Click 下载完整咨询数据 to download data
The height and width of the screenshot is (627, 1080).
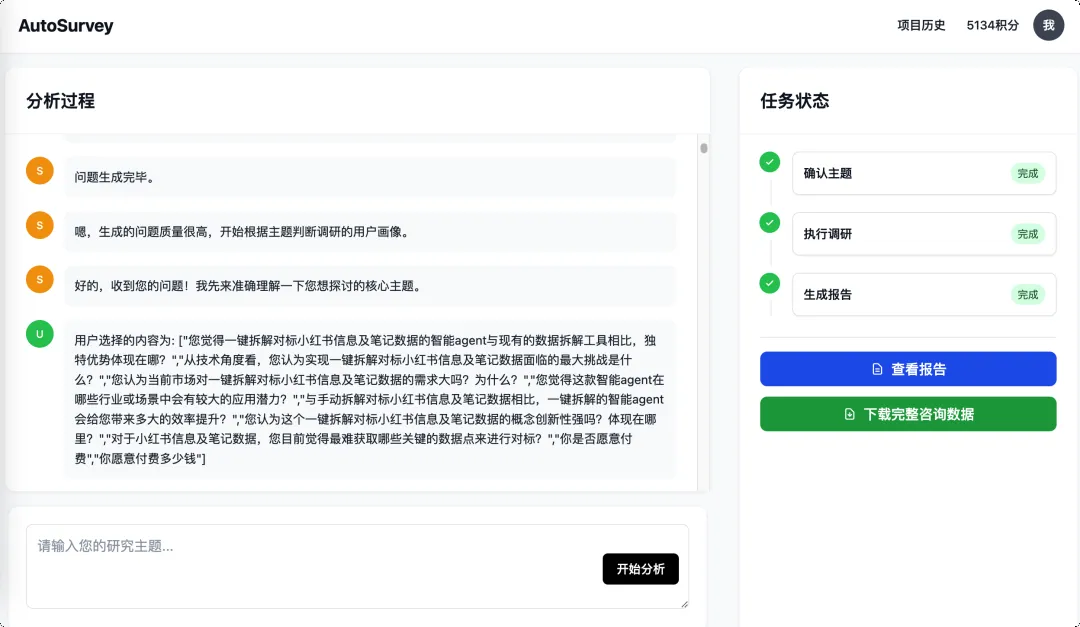point(908,414)
